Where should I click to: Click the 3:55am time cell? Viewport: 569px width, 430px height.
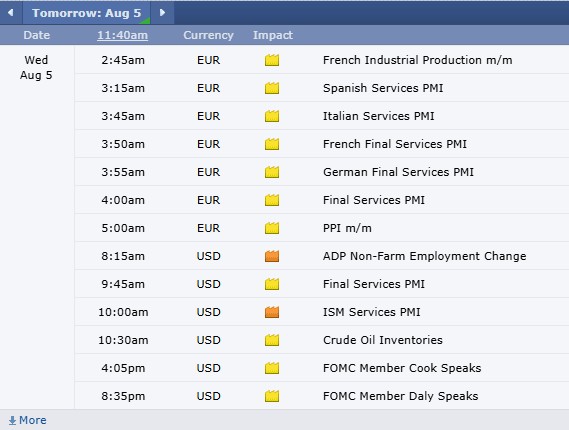[123, 172]
